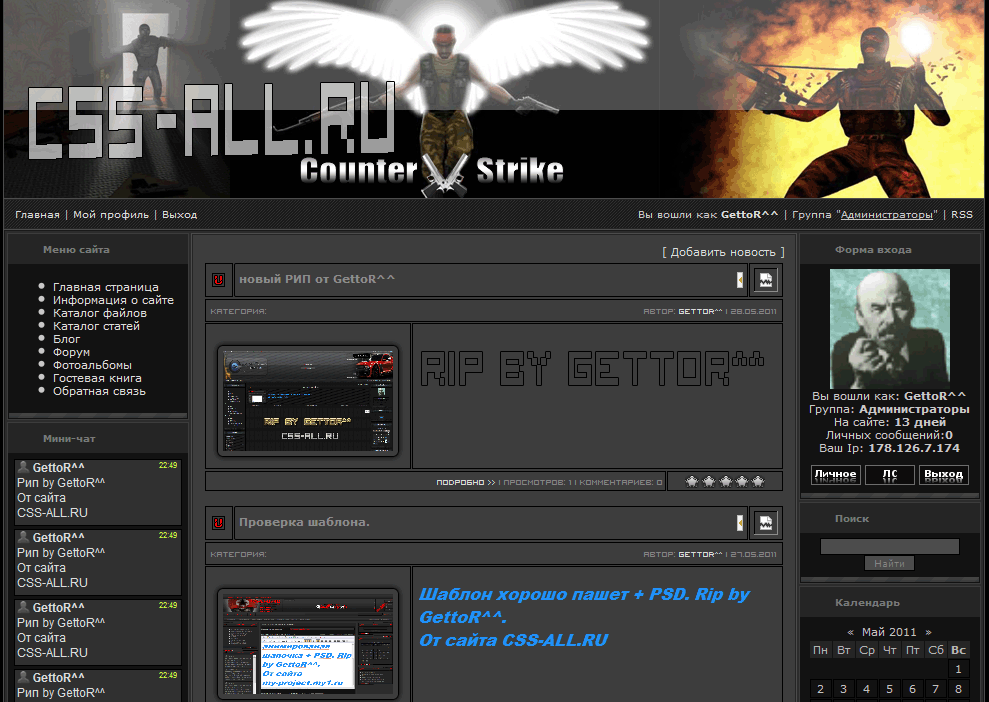
Task: Open the Counter Strike logo in the header
Action: tap(432, 172)
